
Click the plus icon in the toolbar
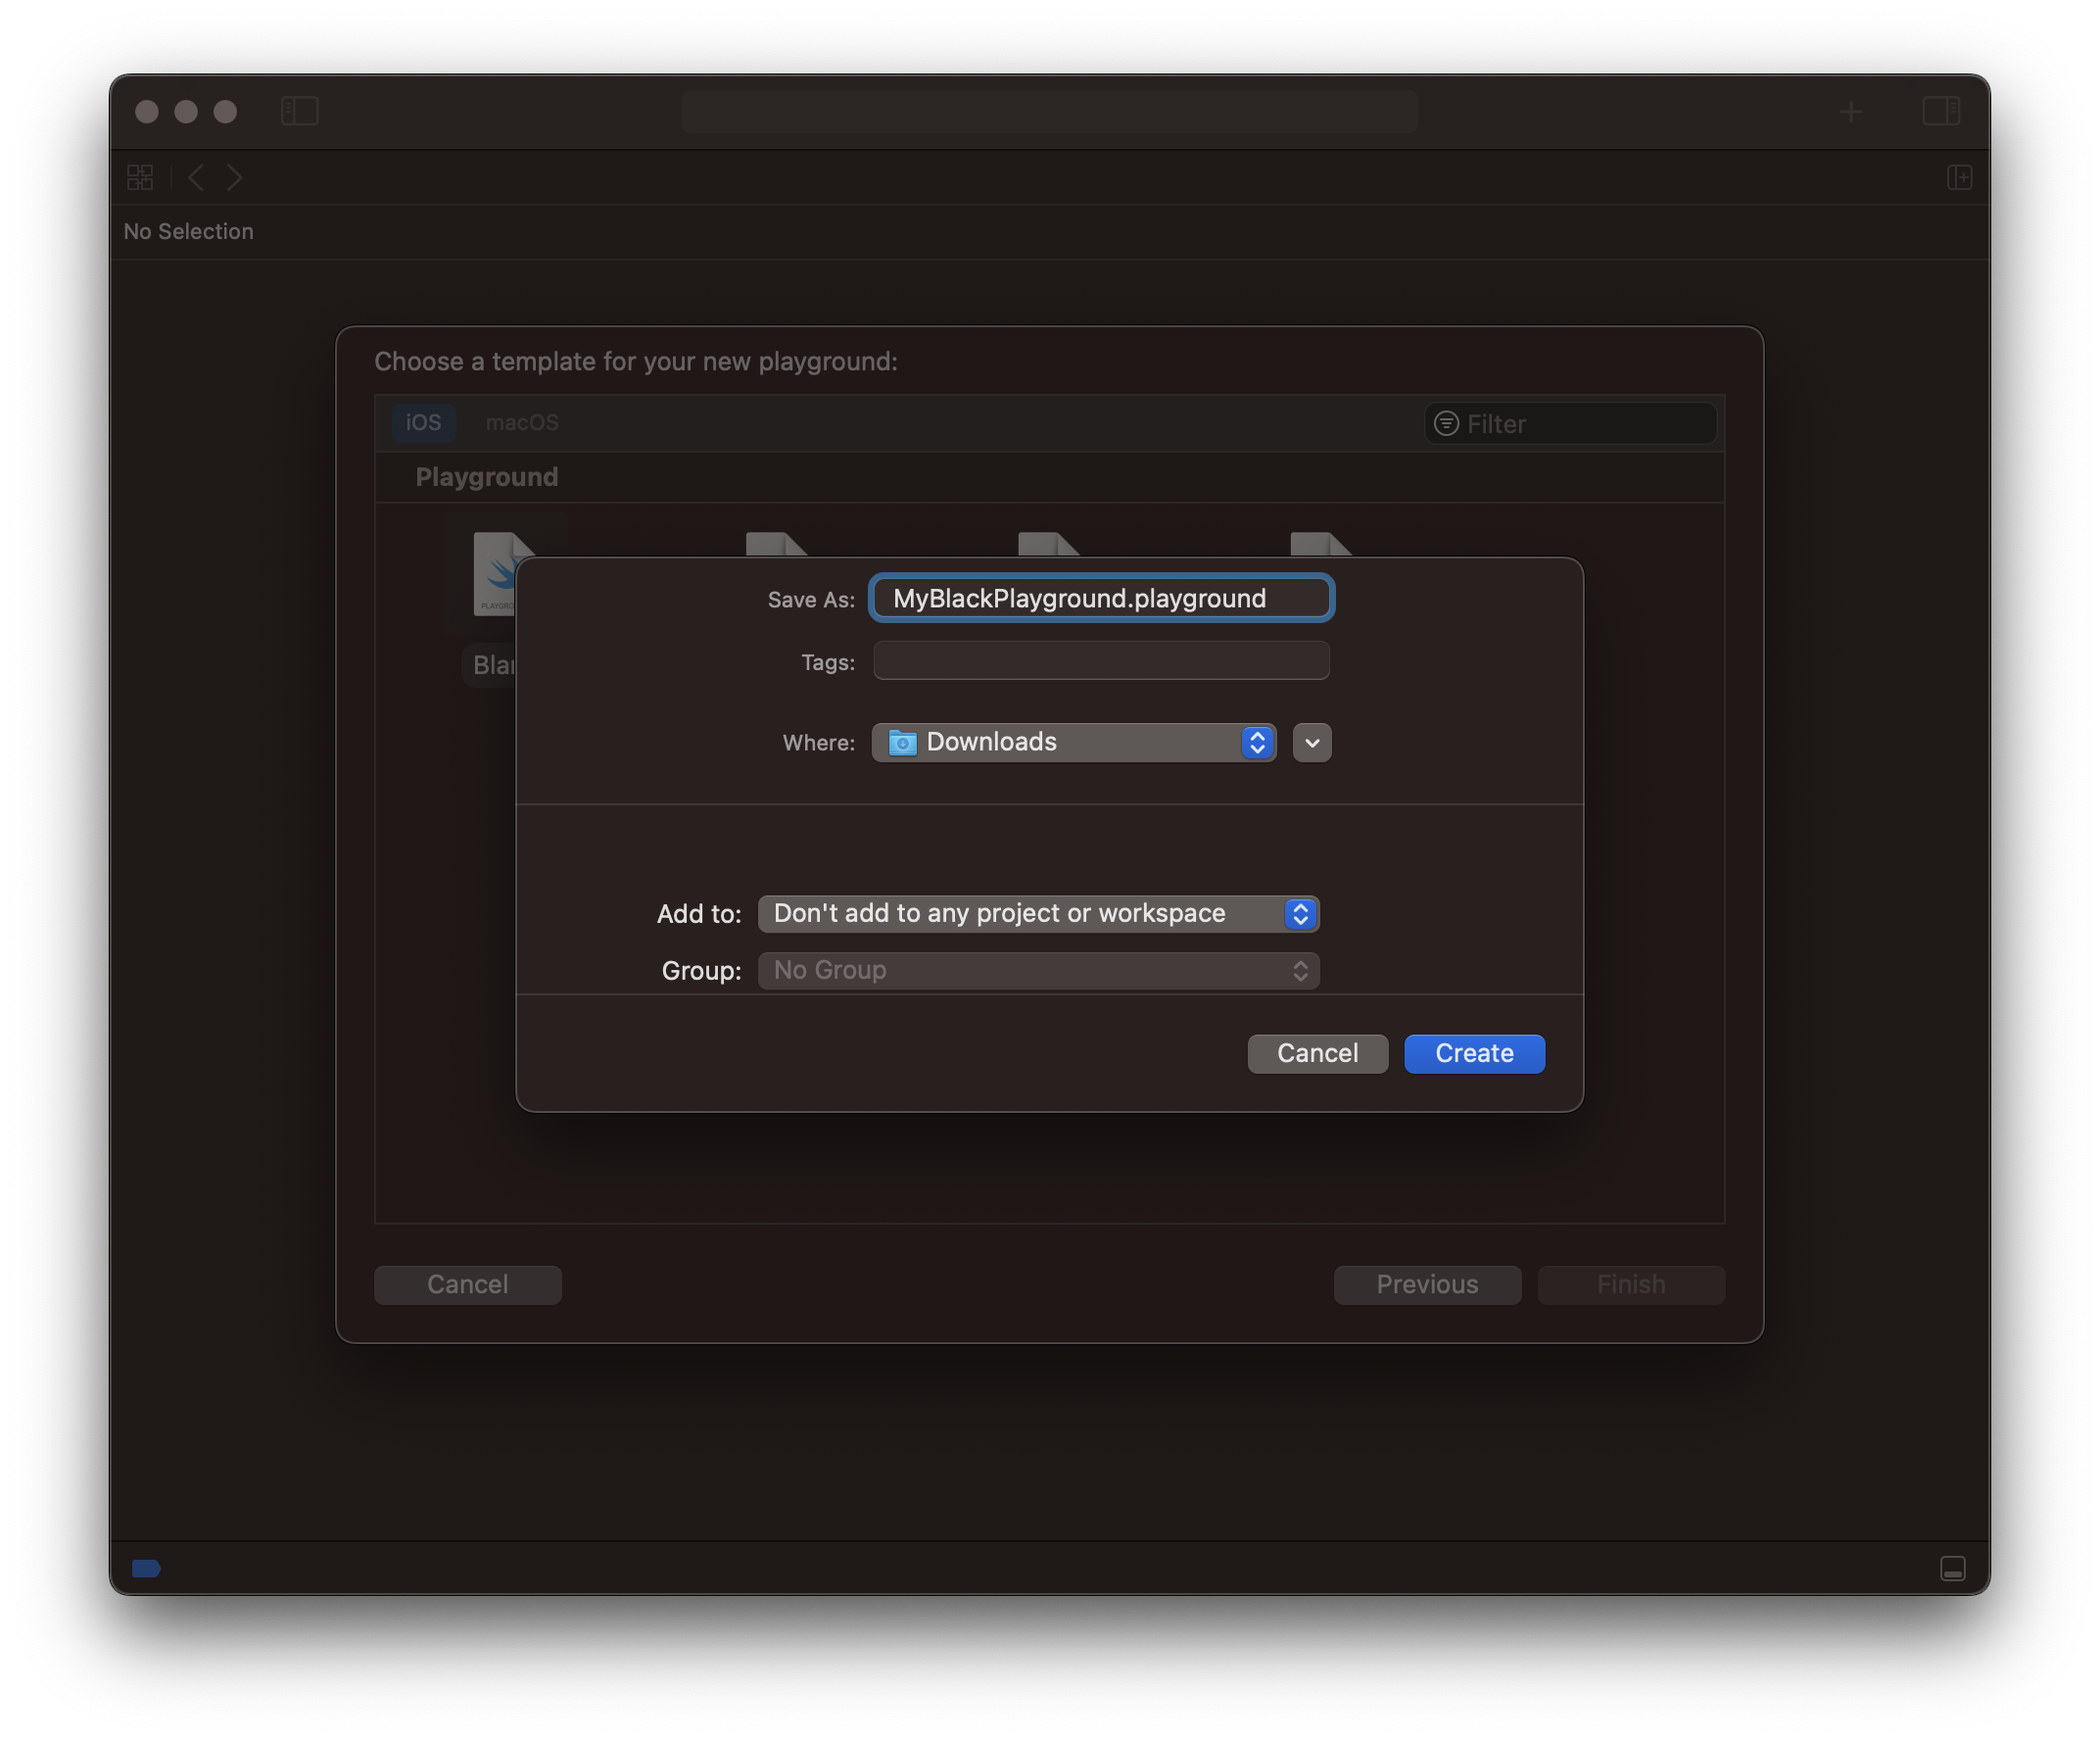(1851, 112)
